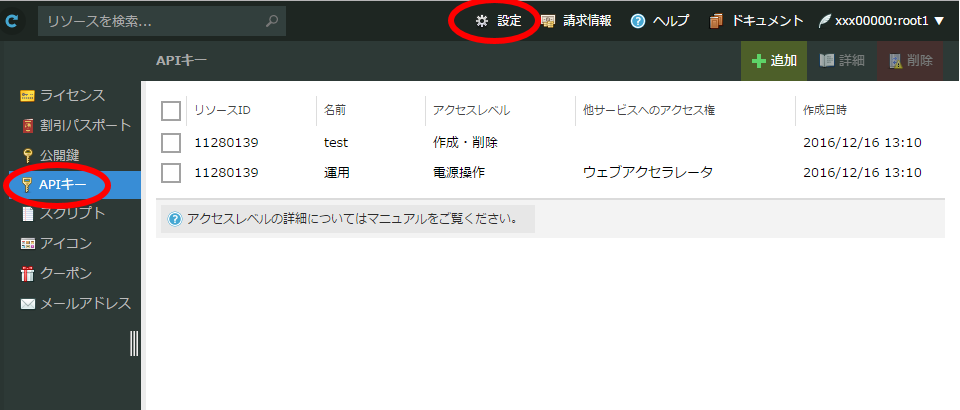Click the green plus icon on 追加
This screenshot has width=960, height=410.
(759, 61)
